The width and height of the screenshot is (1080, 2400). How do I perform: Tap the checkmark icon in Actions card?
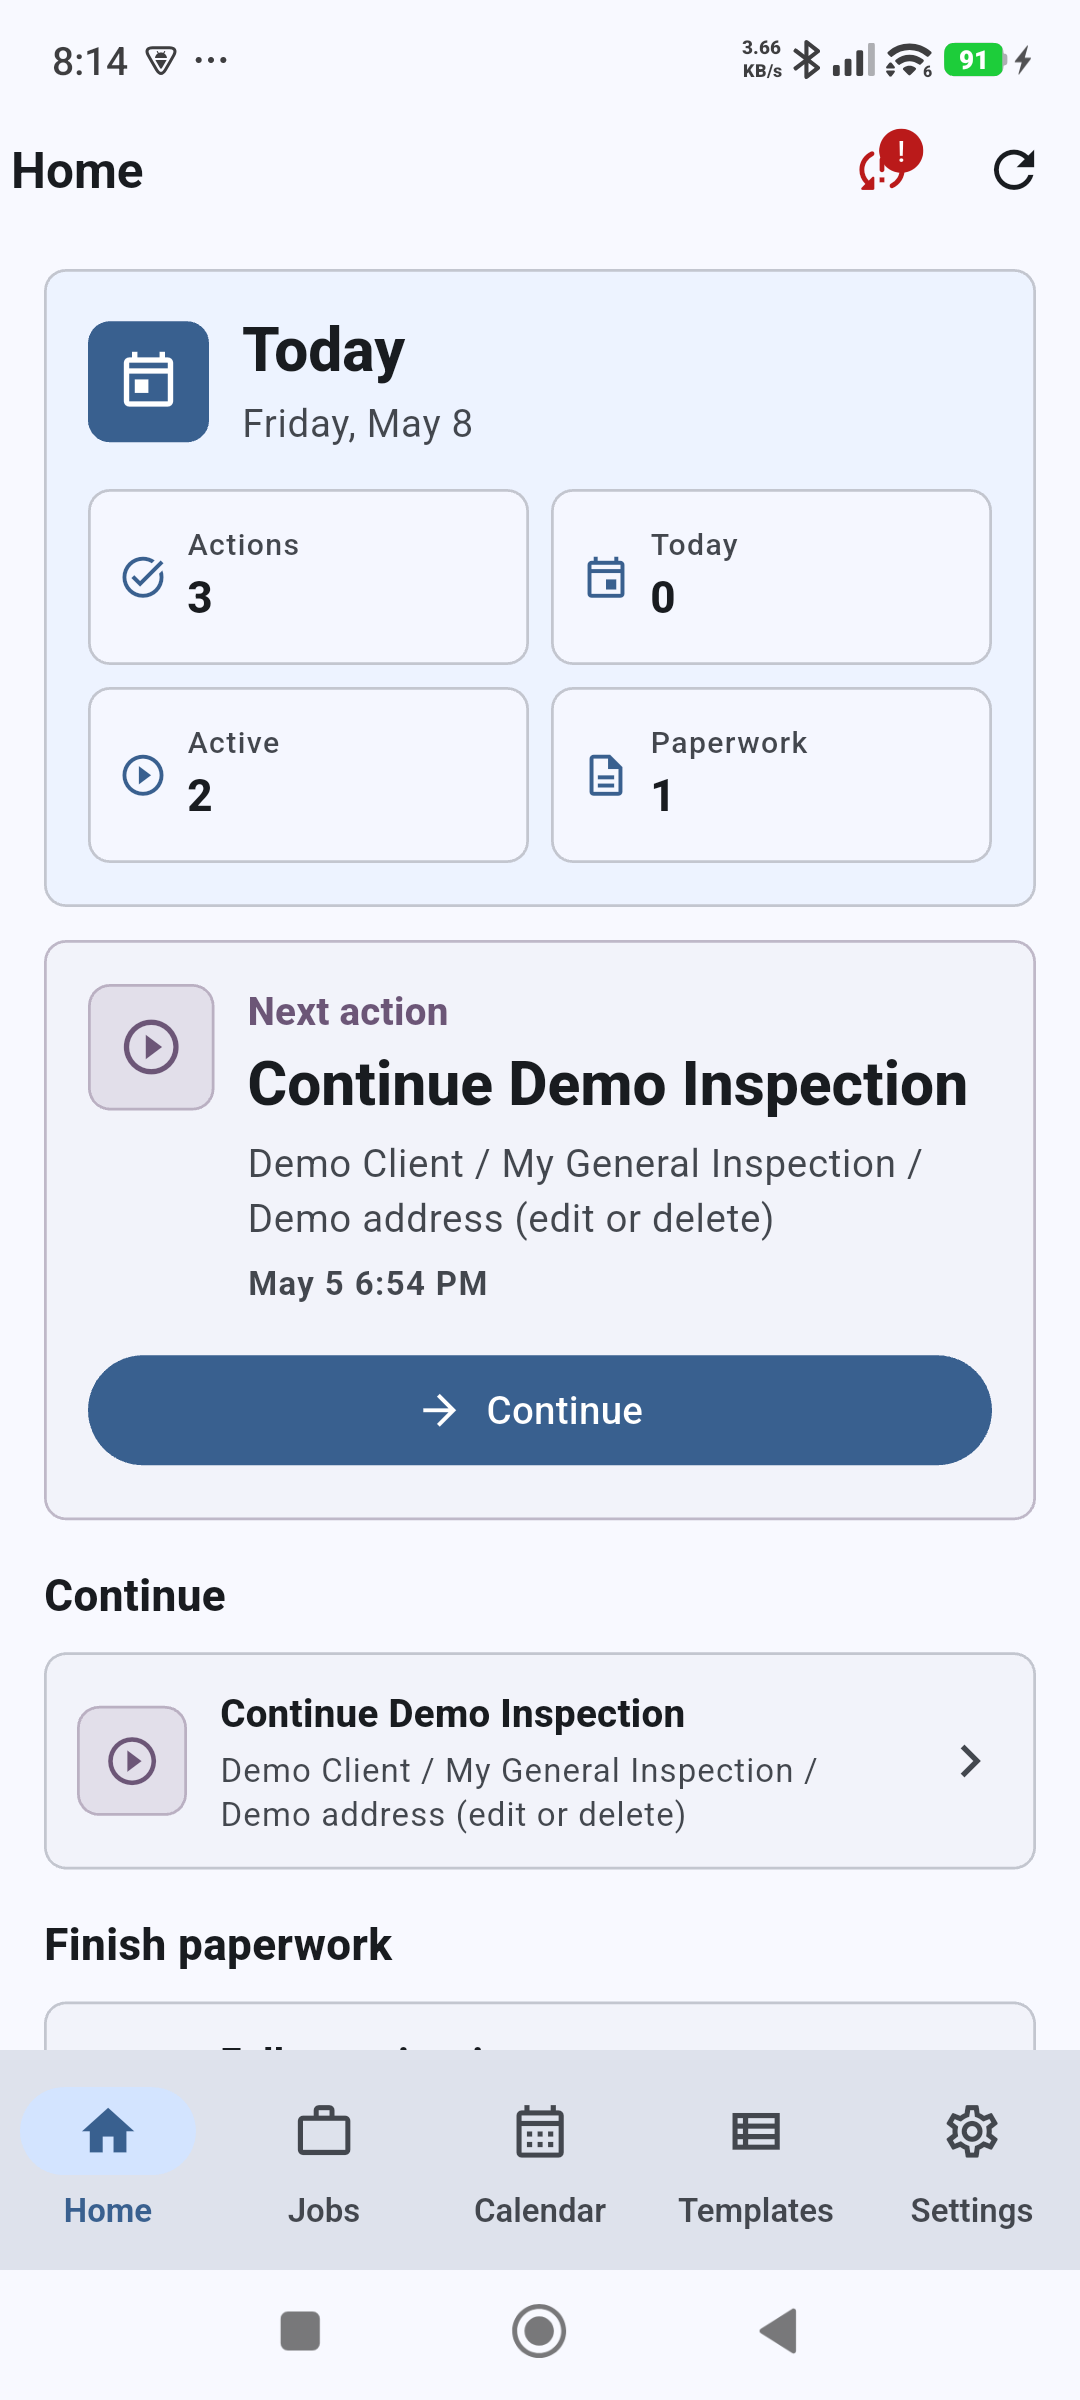coord(143,577)
